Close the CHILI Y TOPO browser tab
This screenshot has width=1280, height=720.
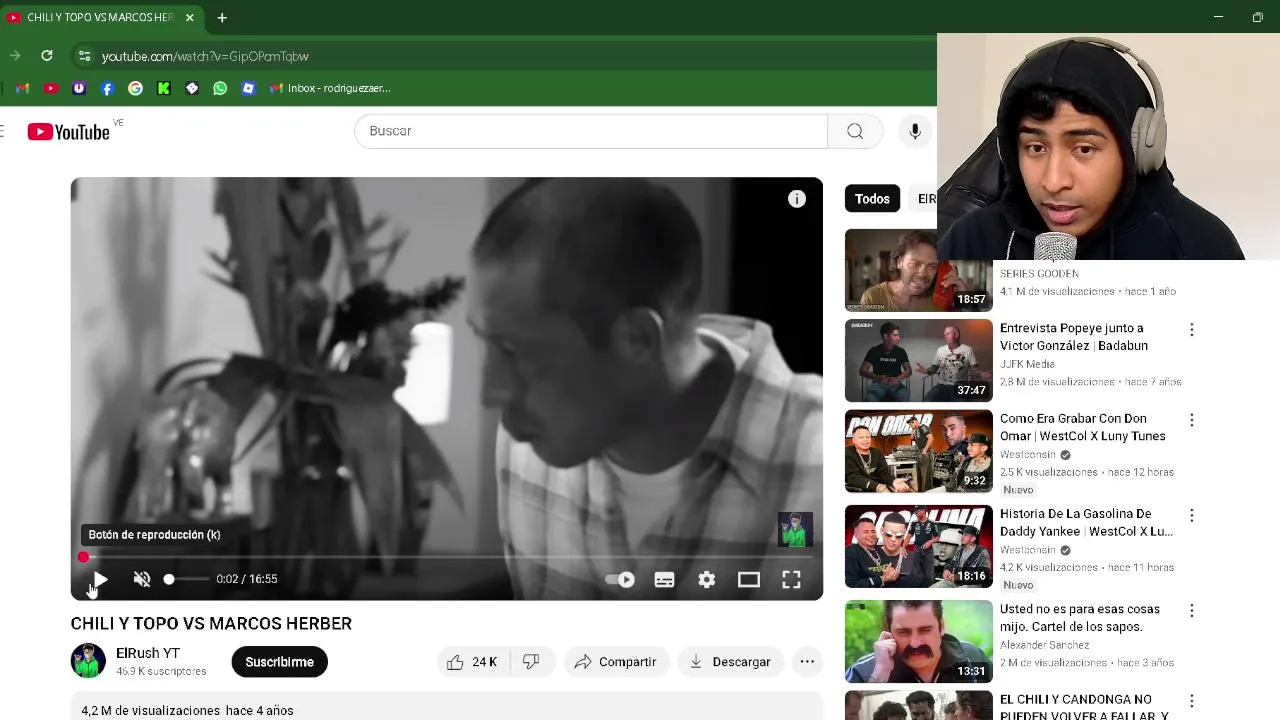point(190,17)
